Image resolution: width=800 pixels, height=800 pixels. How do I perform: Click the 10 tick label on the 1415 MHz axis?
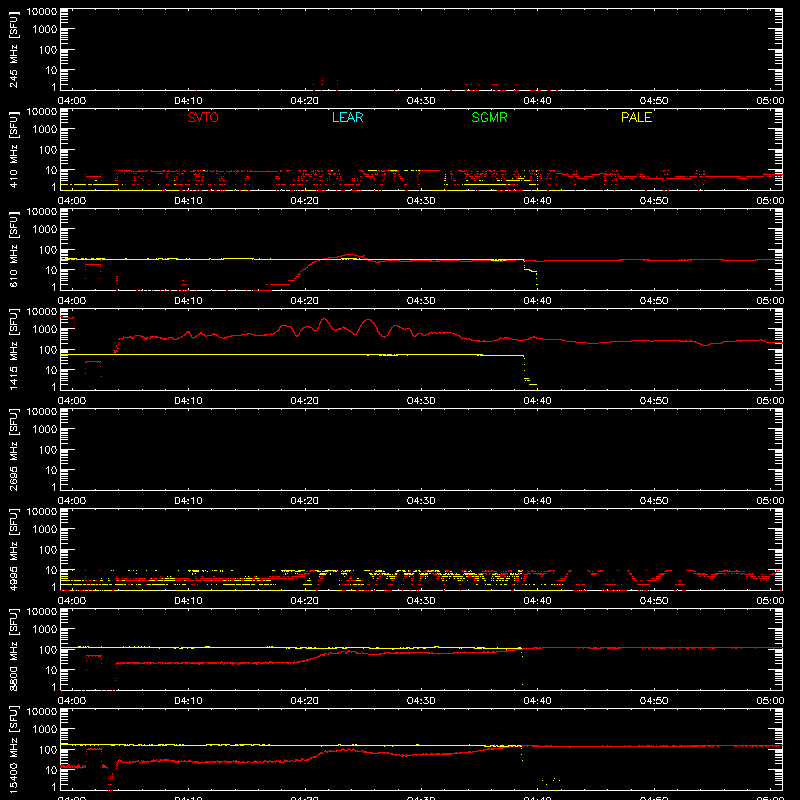(x=51, y=370)
